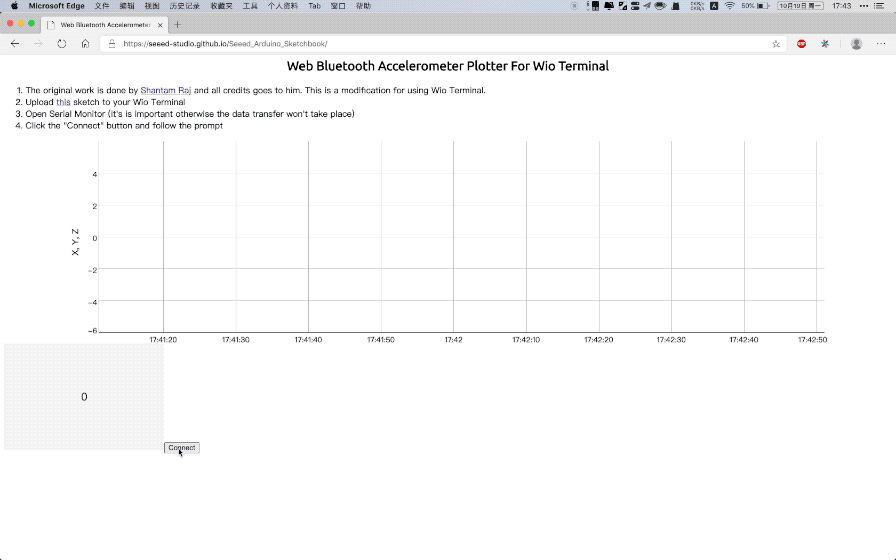Open the notification center list icon
The width and height of the screenshot is (896, 560).
[x=879, y=6]
